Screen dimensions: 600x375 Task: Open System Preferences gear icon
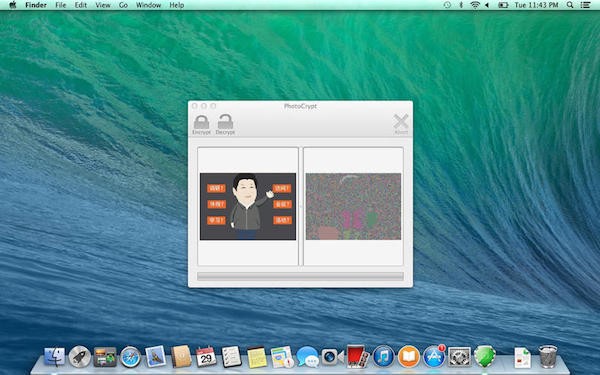(459, 357)
